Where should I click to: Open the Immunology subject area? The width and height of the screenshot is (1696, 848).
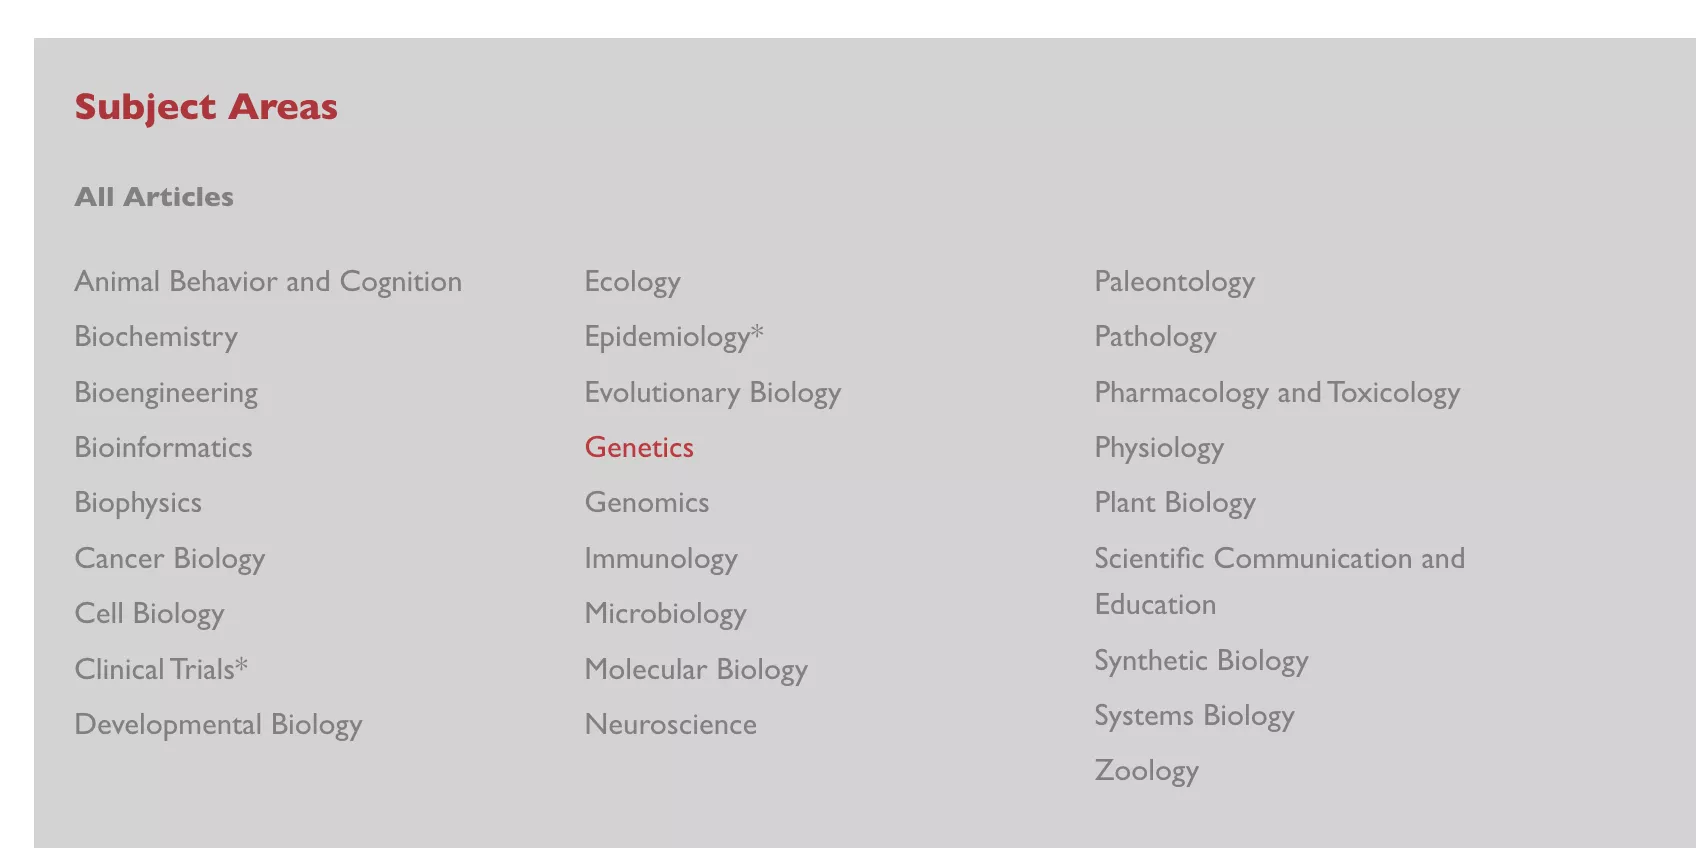coord(661,559)
